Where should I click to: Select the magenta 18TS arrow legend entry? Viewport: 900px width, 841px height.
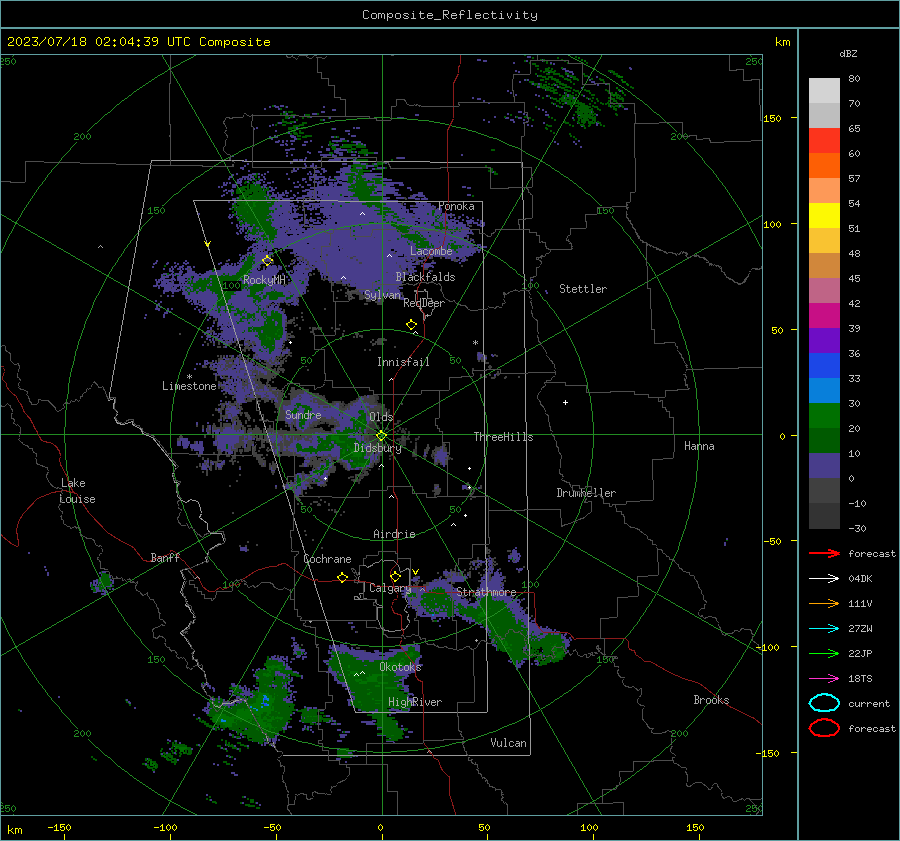click(x=824, y=679)
